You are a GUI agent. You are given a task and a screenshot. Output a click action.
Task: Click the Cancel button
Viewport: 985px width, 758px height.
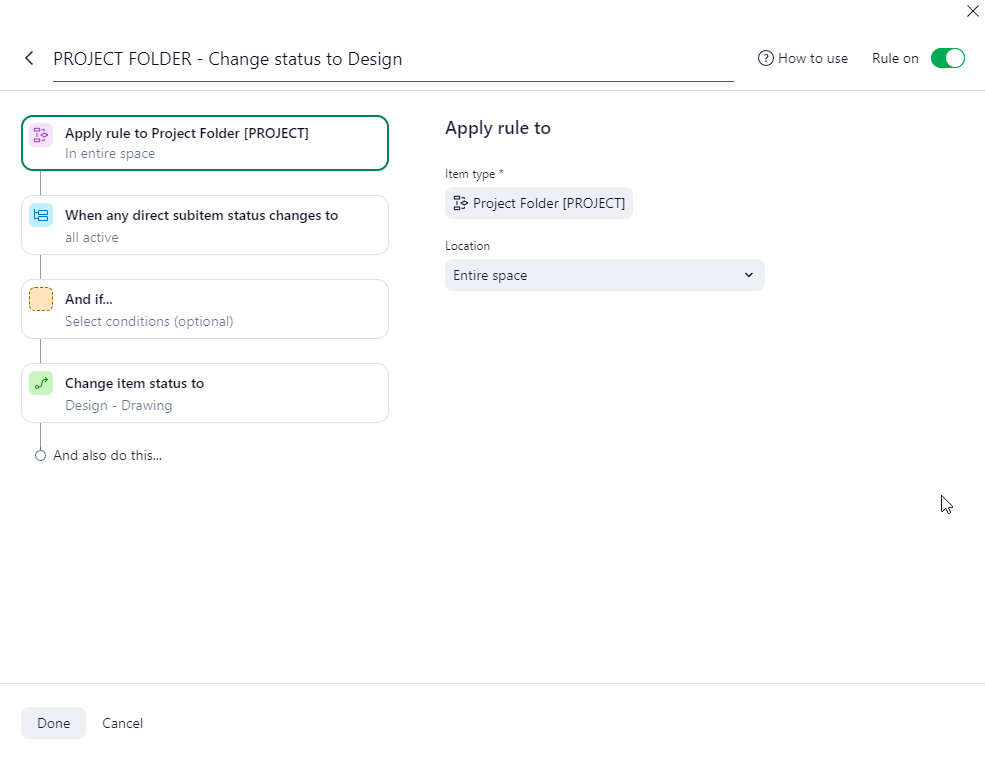point(123,723)
